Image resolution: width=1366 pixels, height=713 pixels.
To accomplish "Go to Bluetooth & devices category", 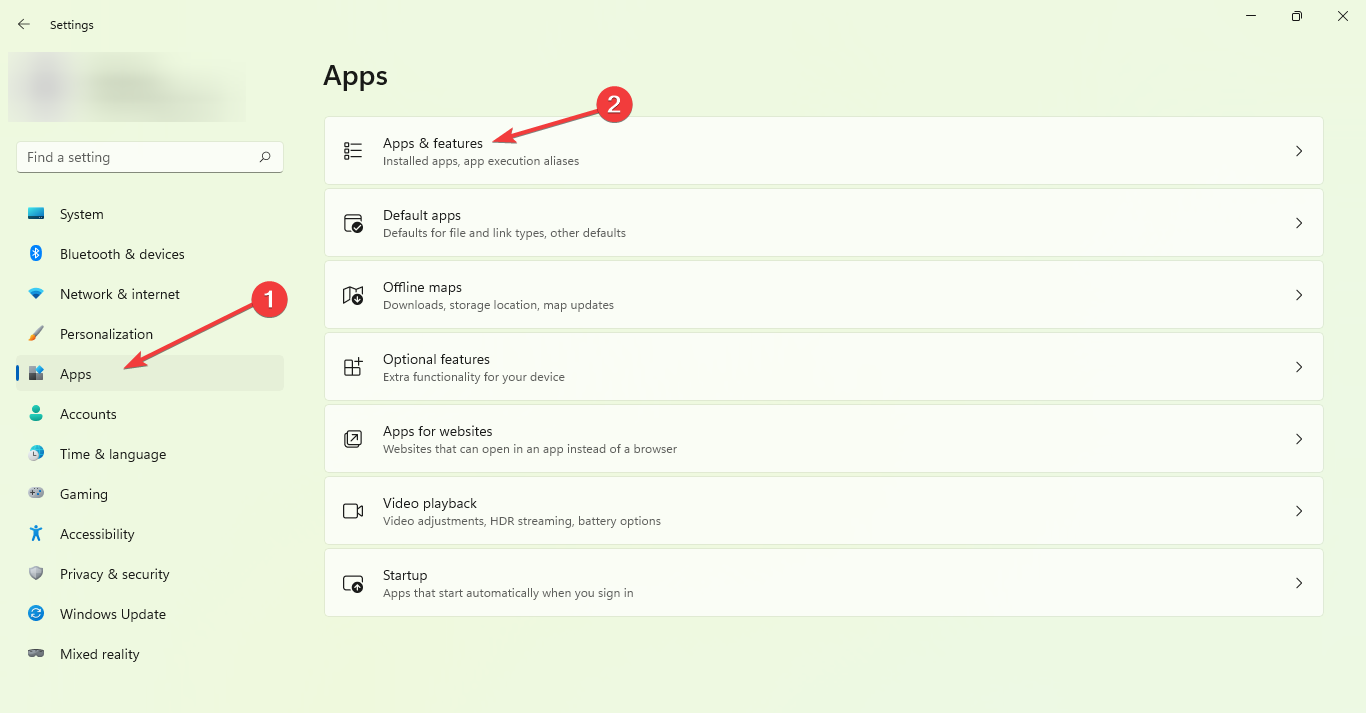I will click(x=150, y=254).
